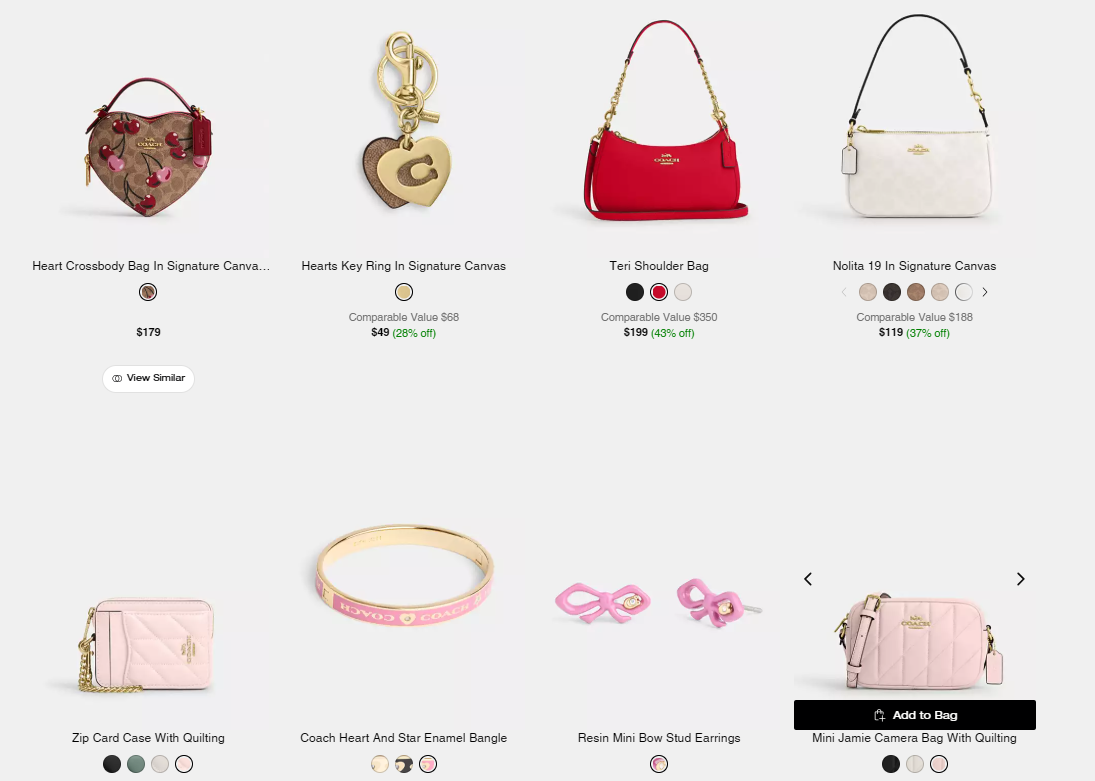The image size is (1095, 781).
Task: Advance Nolita 19 color swatches with right chevron
Action: tap(985, 292)
